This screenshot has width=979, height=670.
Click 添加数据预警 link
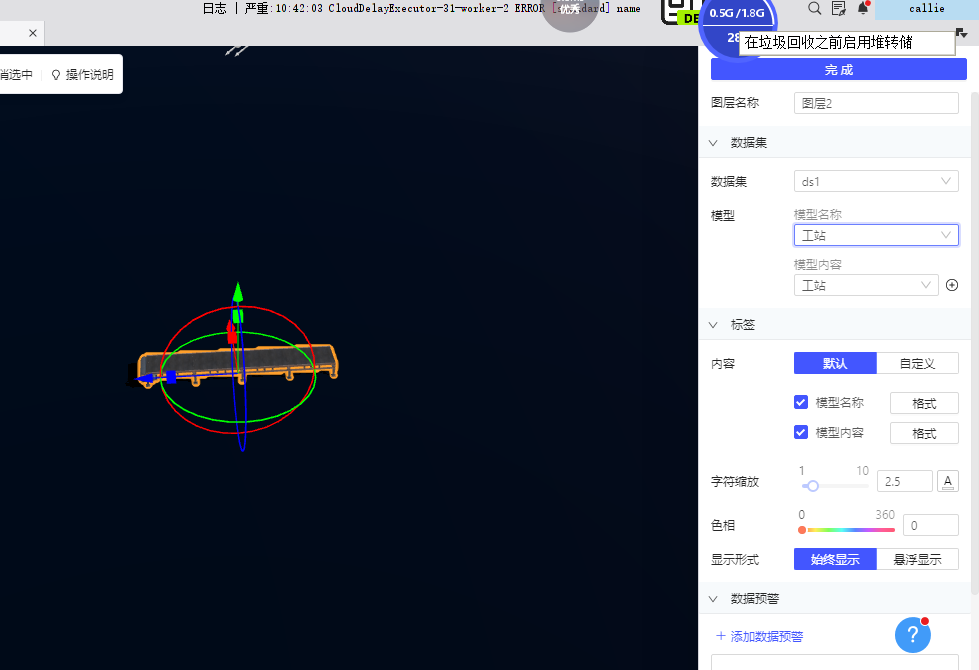(759, 636)
